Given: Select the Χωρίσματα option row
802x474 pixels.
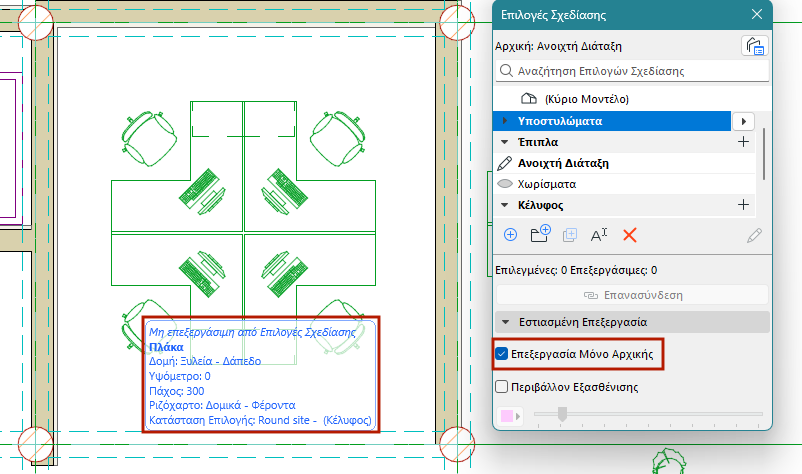Looking at the screenshot, I should 624,184.
